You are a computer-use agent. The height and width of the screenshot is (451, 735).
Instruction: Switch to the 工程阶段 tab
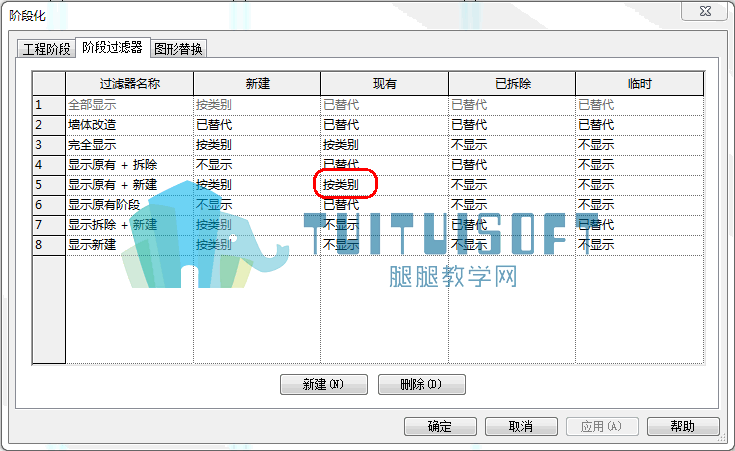pyautogui.click(x=46, y=49)
